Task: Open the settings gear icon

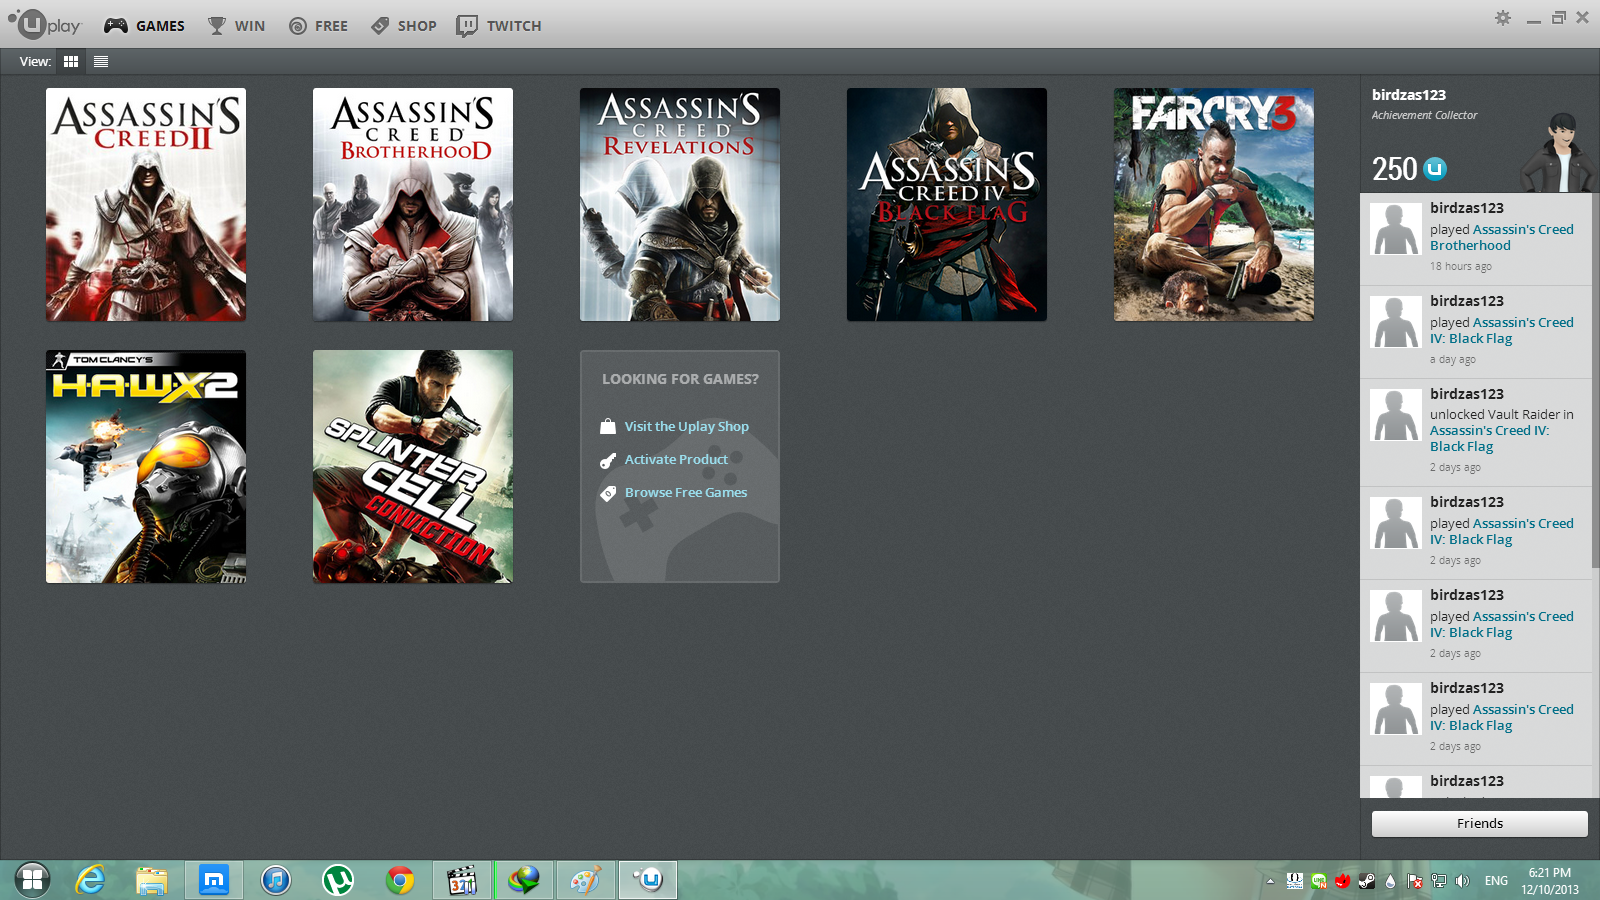Action: pos(1503,18)
